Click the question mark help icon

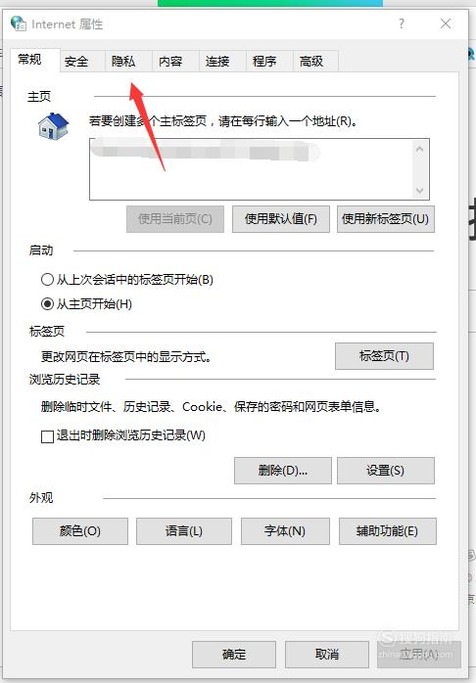[401, 24]
